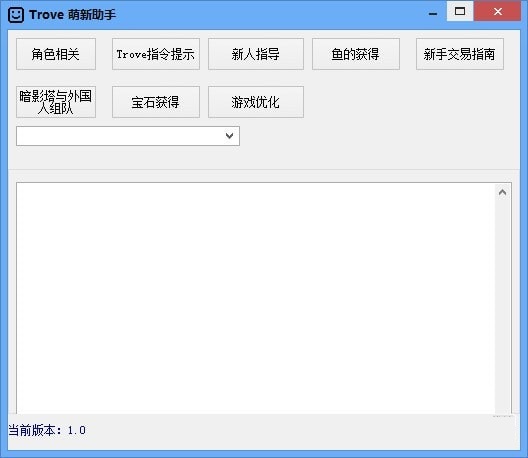Expand the empty combo box dropdown
The width and height of the screenshot is (528, 458).
click(x=229, y=136)
